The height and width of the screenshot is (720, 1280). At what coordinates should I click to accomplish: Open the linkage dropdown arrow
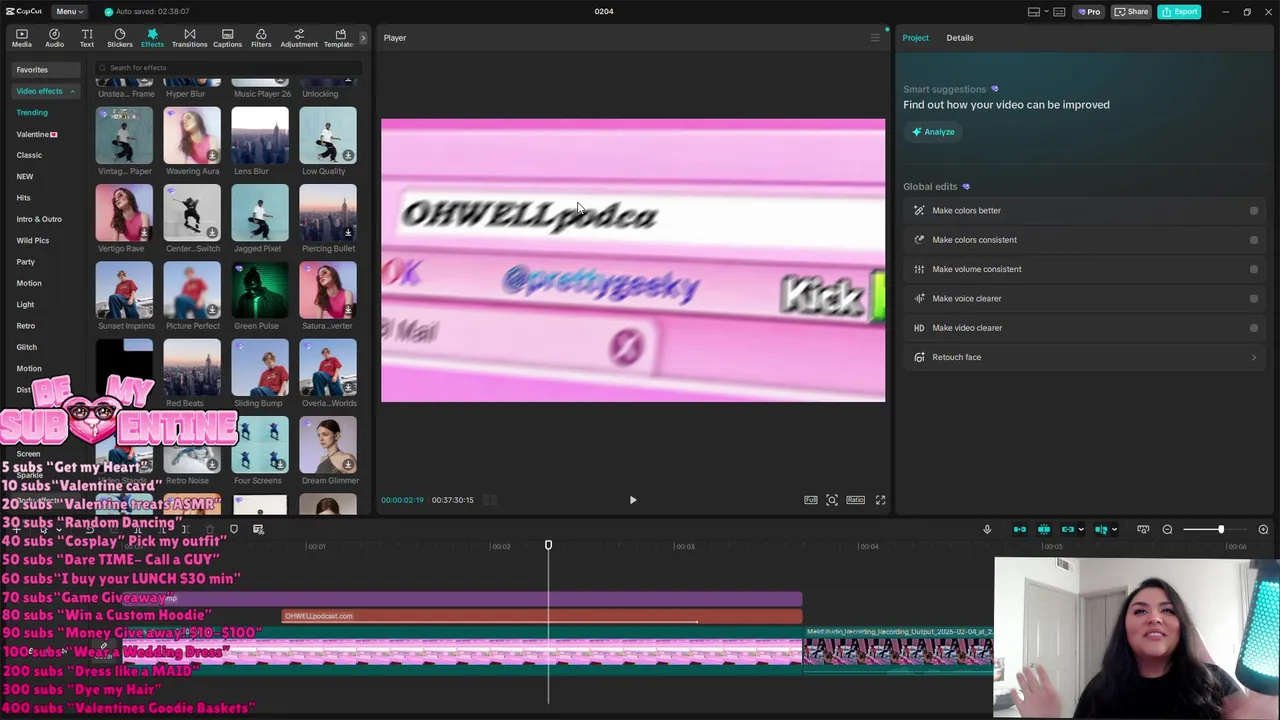point(1081,530)
